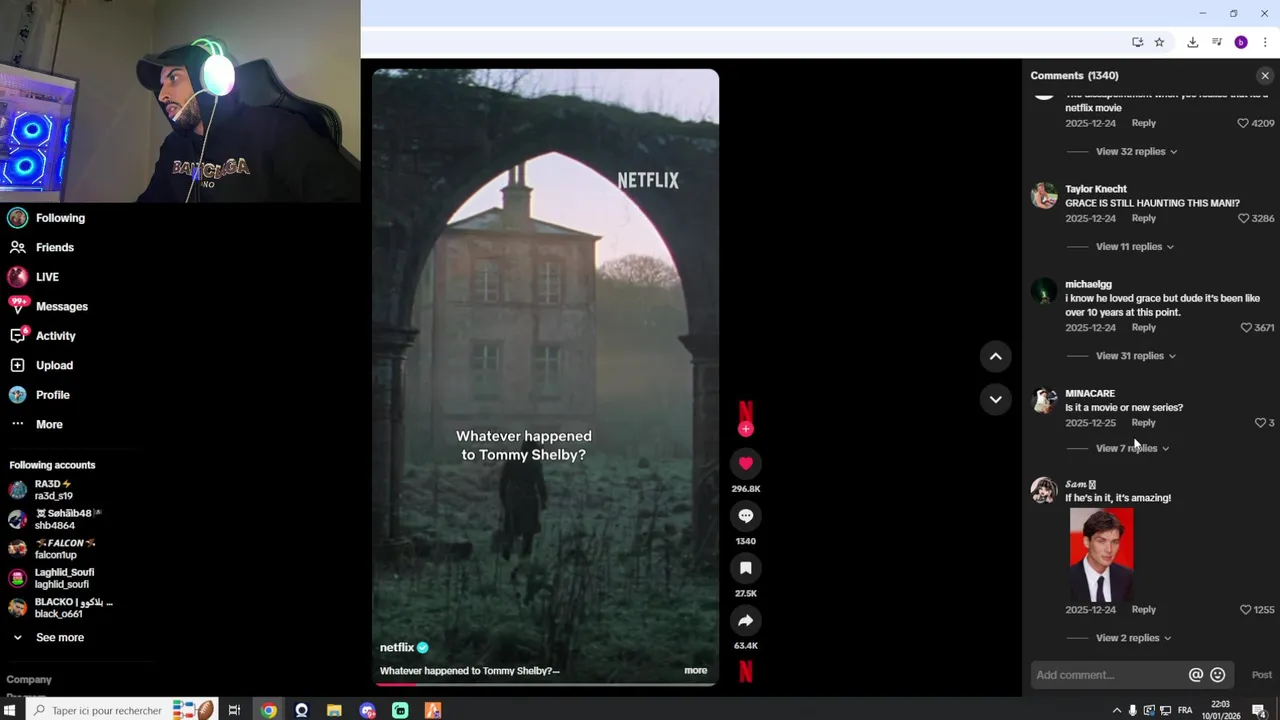1280x720 pixels.
Task: Close the Comments panel
Action: [x=1264, y=76]
